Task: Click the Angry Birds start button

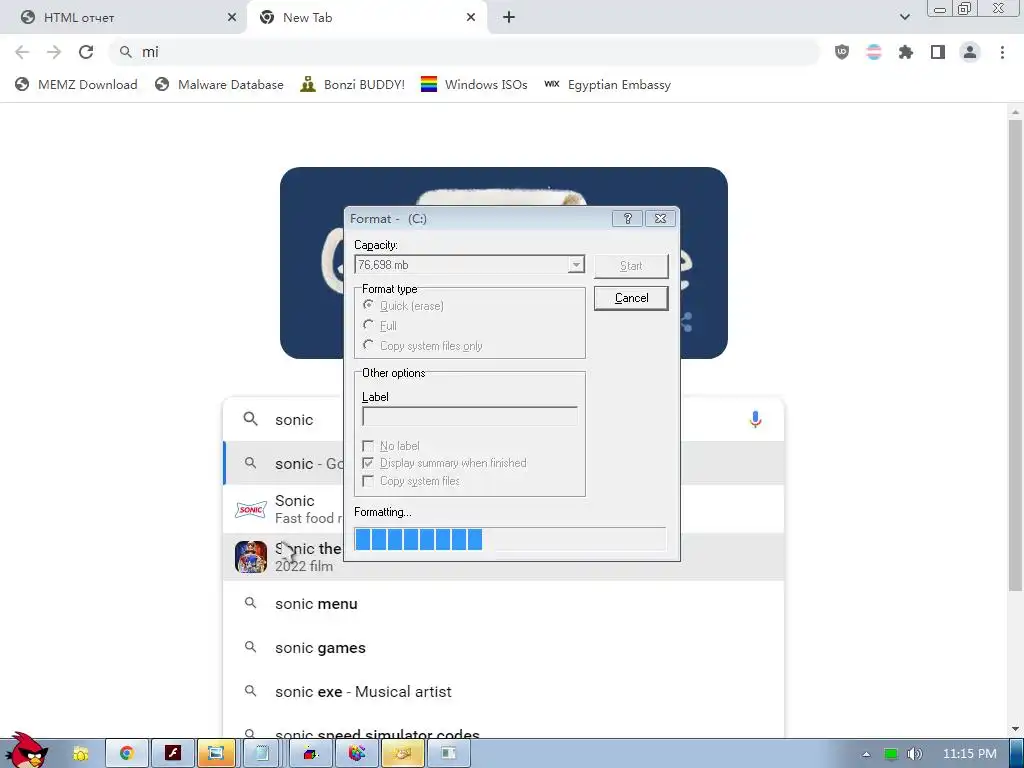Action: coord(25,751)
